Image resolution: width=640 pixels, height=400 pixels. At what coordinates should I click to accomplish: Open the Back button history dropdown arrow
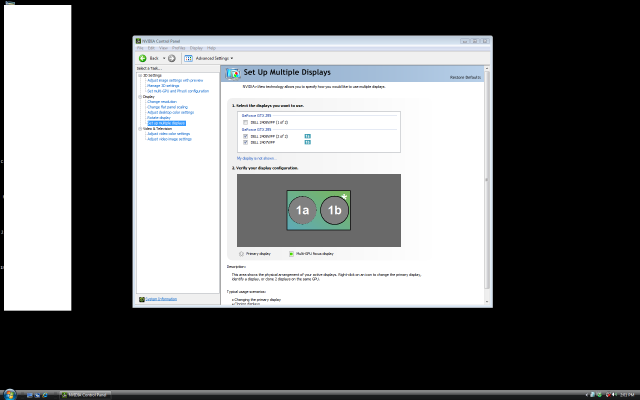[x=164, y=58]
